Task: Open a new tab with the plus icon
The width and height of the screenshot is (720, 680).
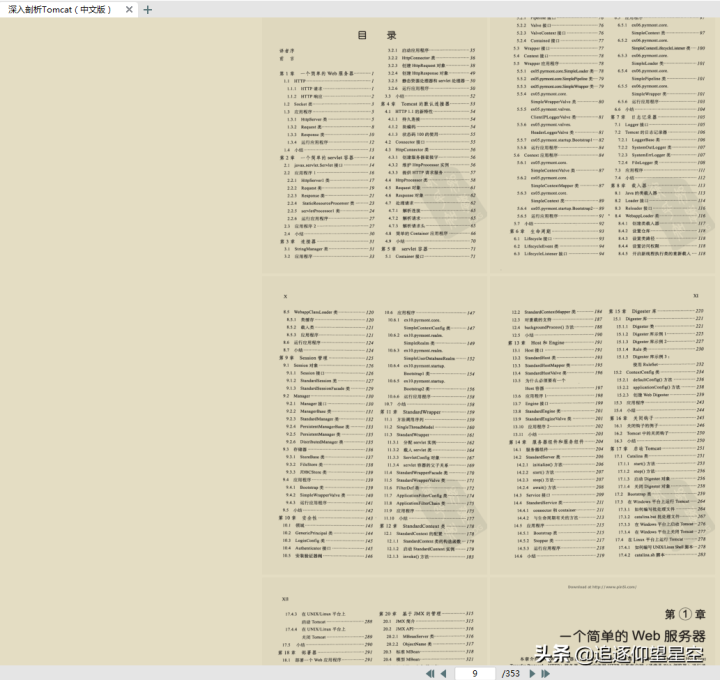Action: tap(147, 10)
